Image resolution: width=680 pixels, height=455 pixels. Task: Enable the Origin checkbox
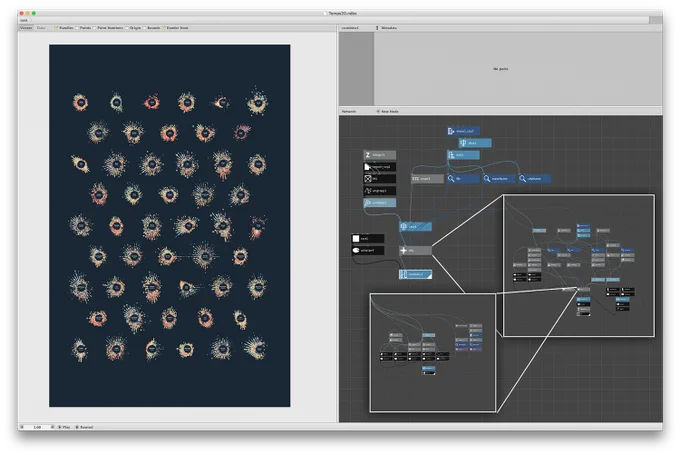tap(127, 28)
